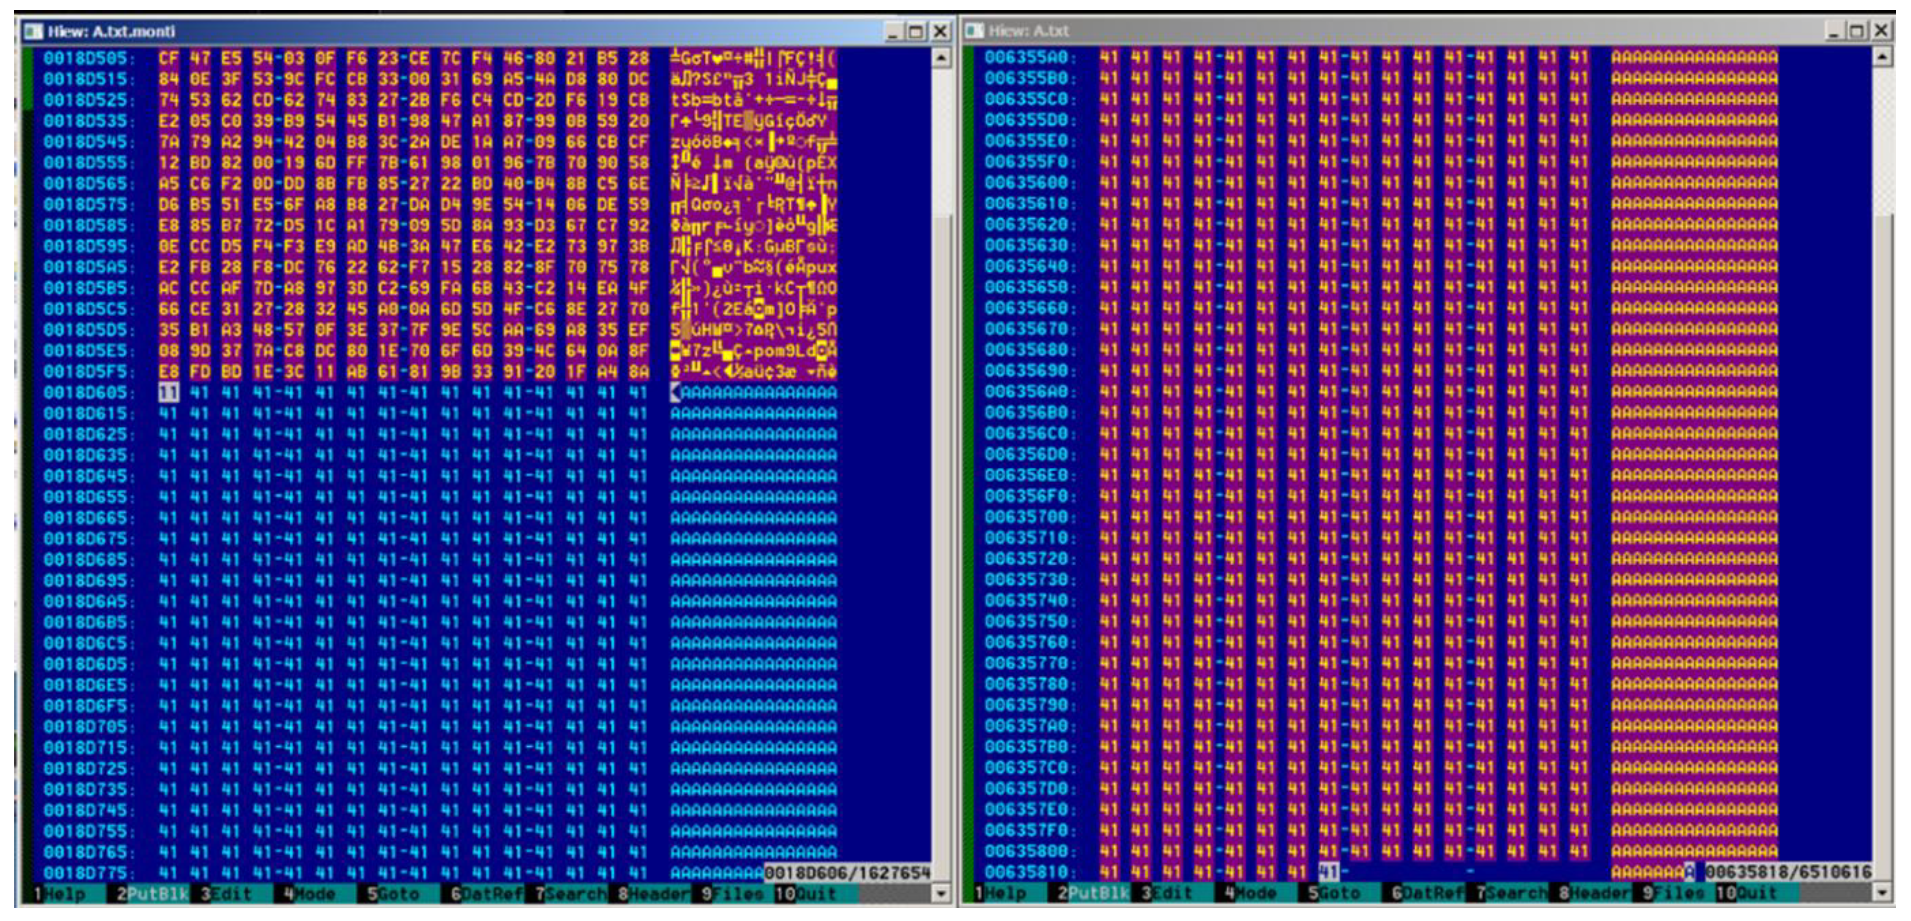Minimize the A.txt Hiew window
Viewport: 1911px width, 921px height.
1834,31
